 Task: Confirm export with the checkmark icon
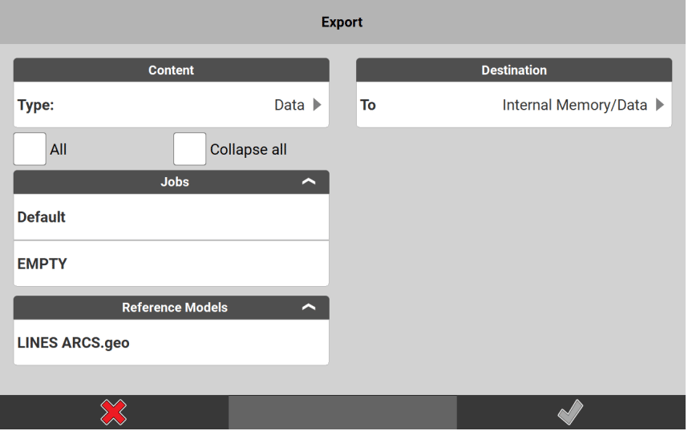pyautogui.click(x=570, y=412)
